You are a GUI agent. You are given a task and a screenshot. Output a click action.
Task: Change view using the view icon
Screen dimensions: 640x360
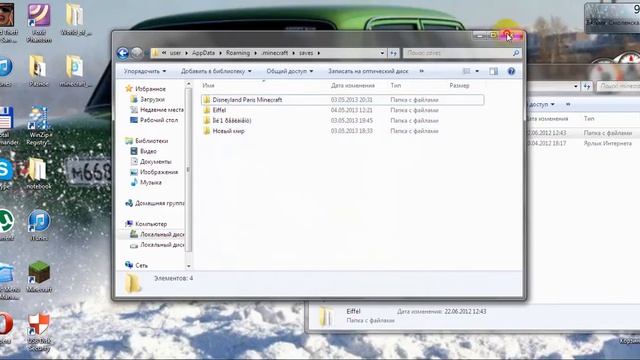point(467,71)
